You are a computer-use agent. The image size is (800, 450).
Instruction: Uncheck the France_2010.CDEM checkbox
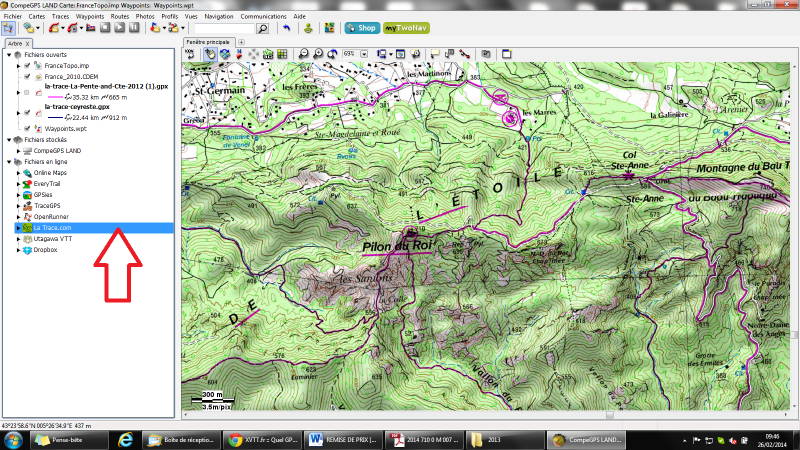(27, 77)
